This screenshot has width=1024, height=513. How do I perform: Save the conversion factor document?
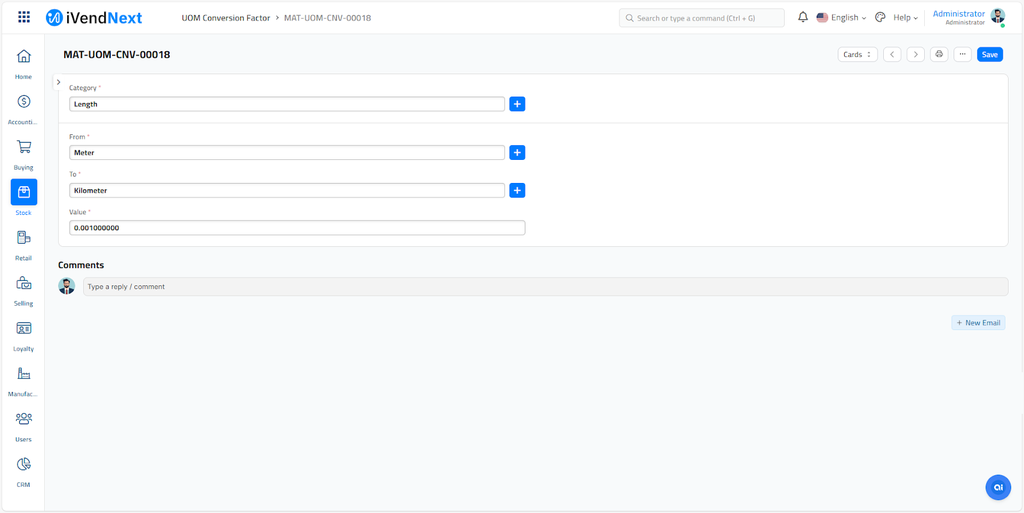pyautogui.click(x=989, y=55)
